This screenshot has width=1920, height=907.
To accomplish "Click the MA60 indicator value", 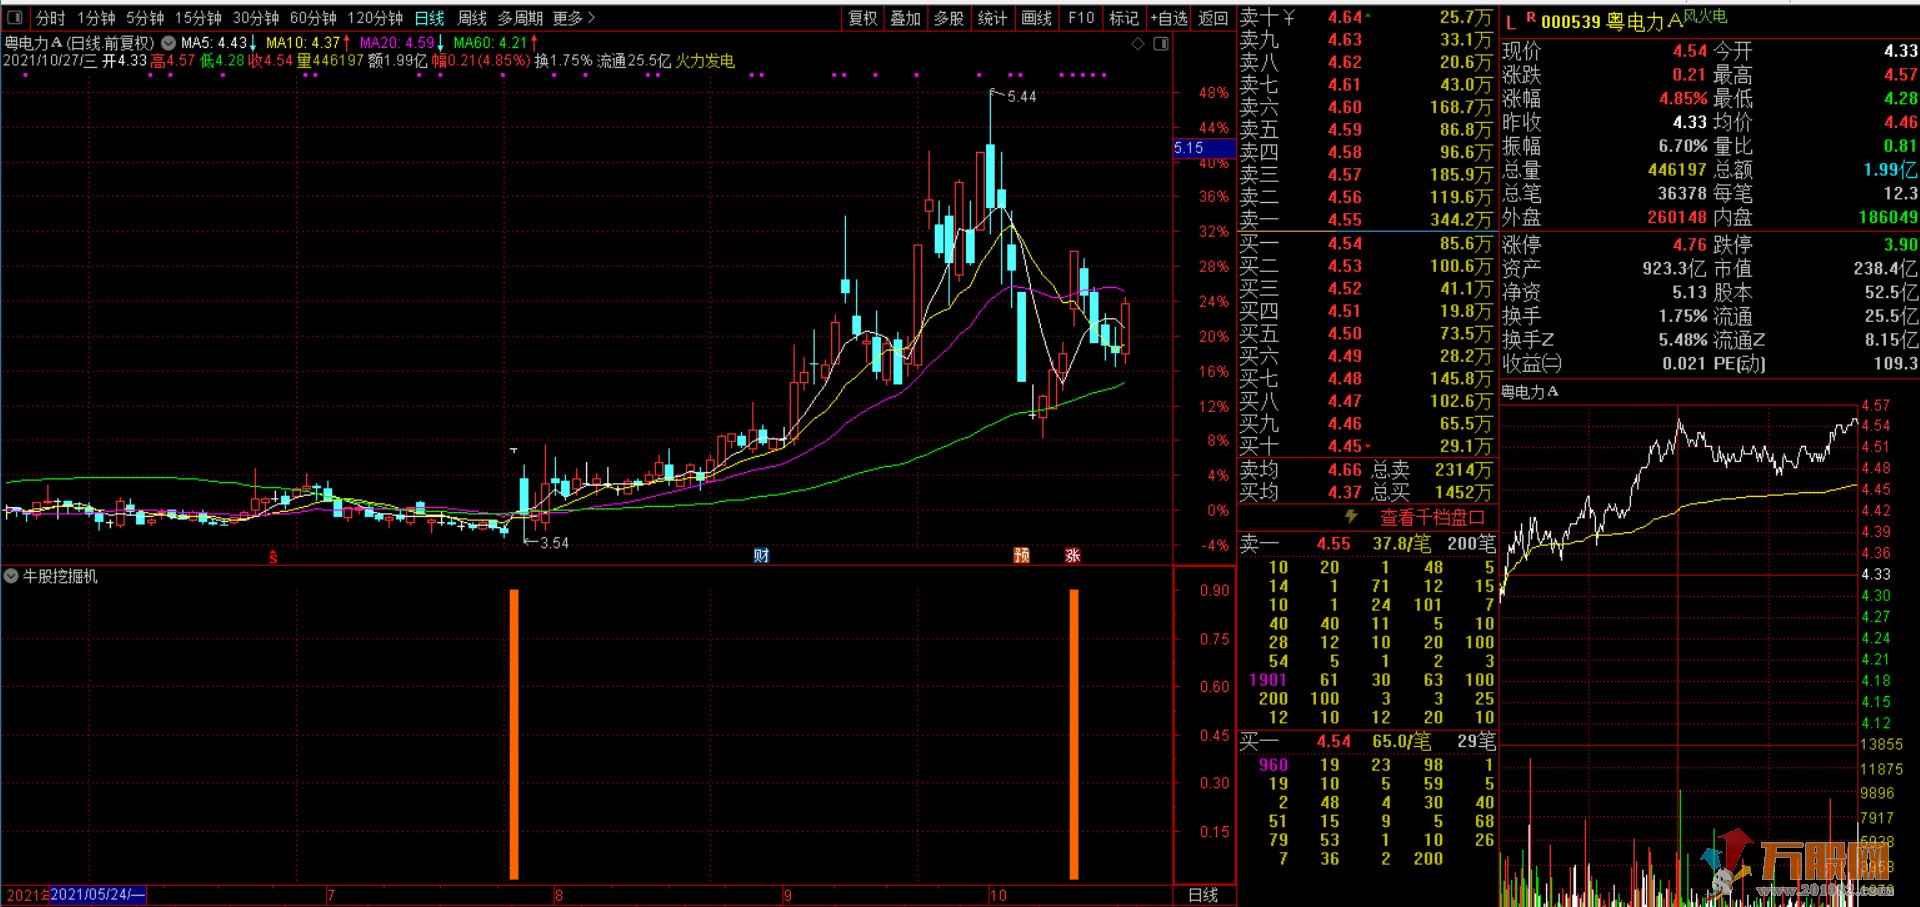I will pyautogui.click(x=496, y=43).
